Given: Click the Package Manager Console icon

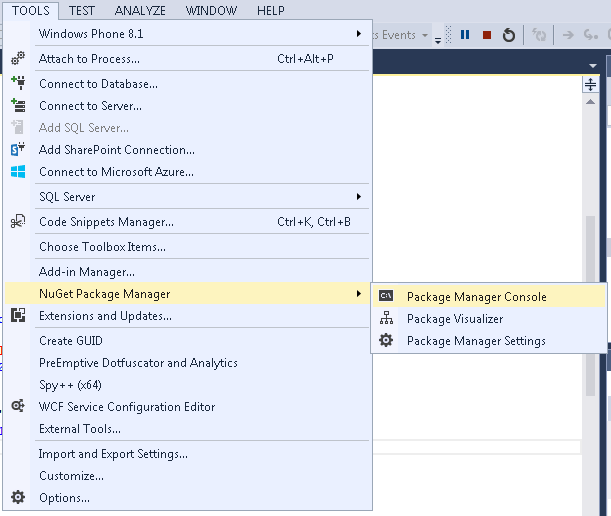Looking at the screenshot, I should click(386, 296).
